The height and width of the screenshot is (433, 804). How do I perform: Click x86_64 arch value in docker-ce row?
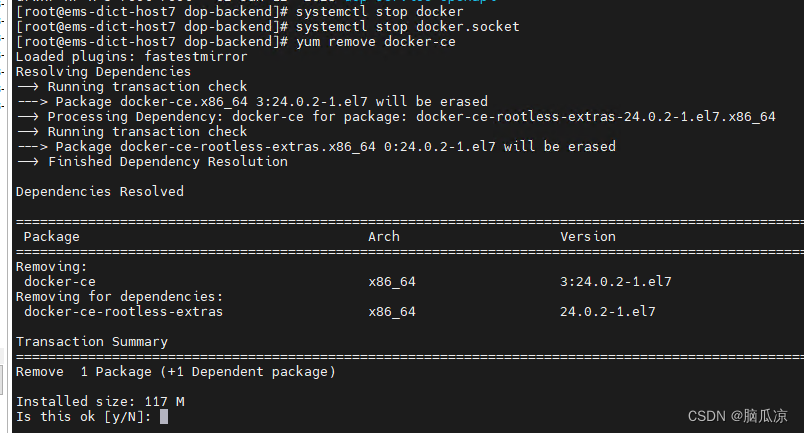392,282
